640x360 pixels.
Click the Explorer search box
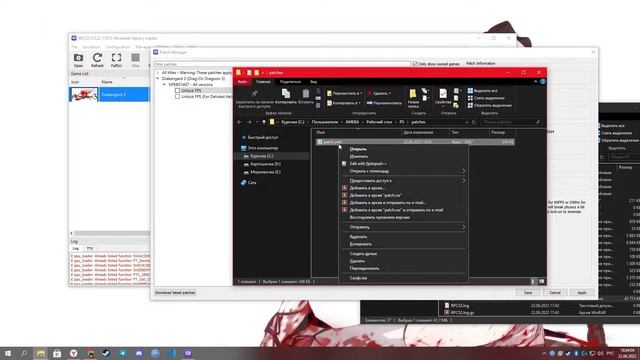[x=511, y=122]
